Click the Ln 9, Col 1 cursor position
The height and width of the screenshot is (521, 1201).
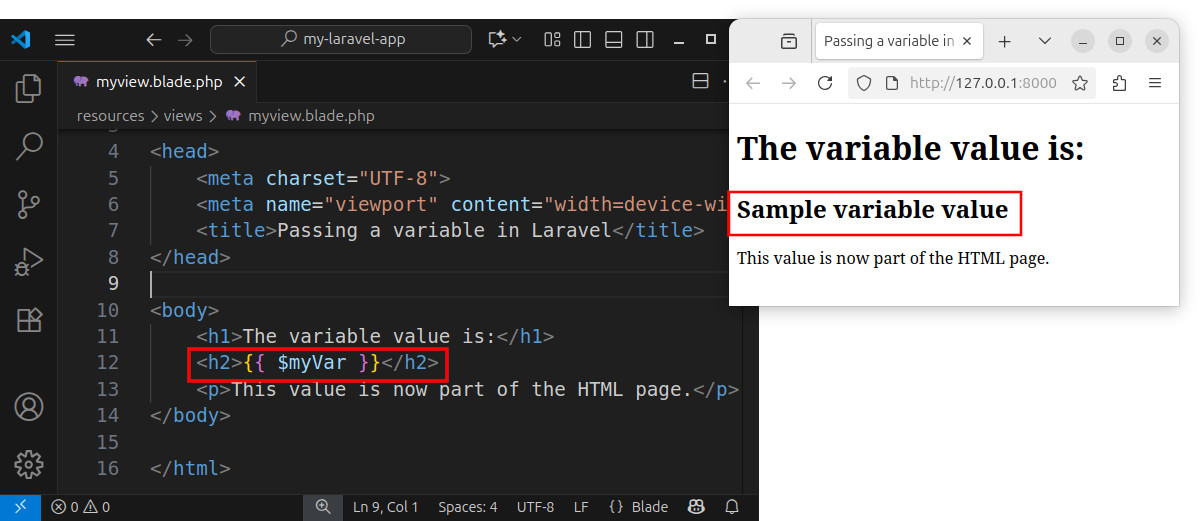[x=385, y=507]
